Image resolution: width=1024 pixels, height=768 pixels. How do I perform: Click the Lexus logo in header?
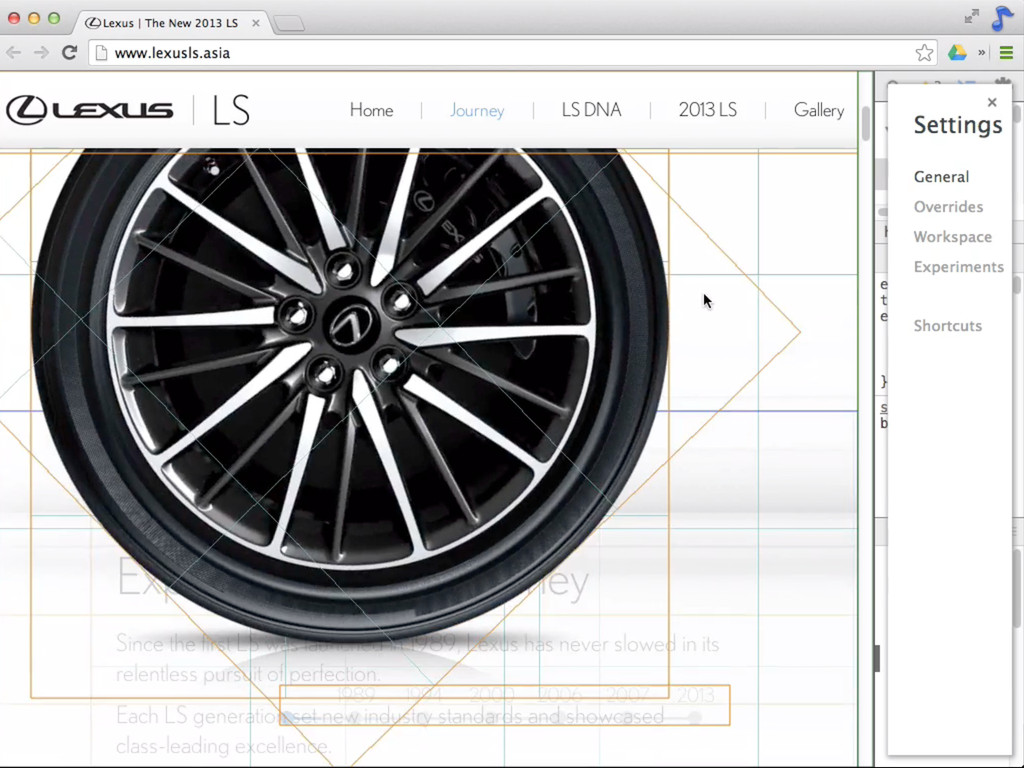(x=90, y=110)
